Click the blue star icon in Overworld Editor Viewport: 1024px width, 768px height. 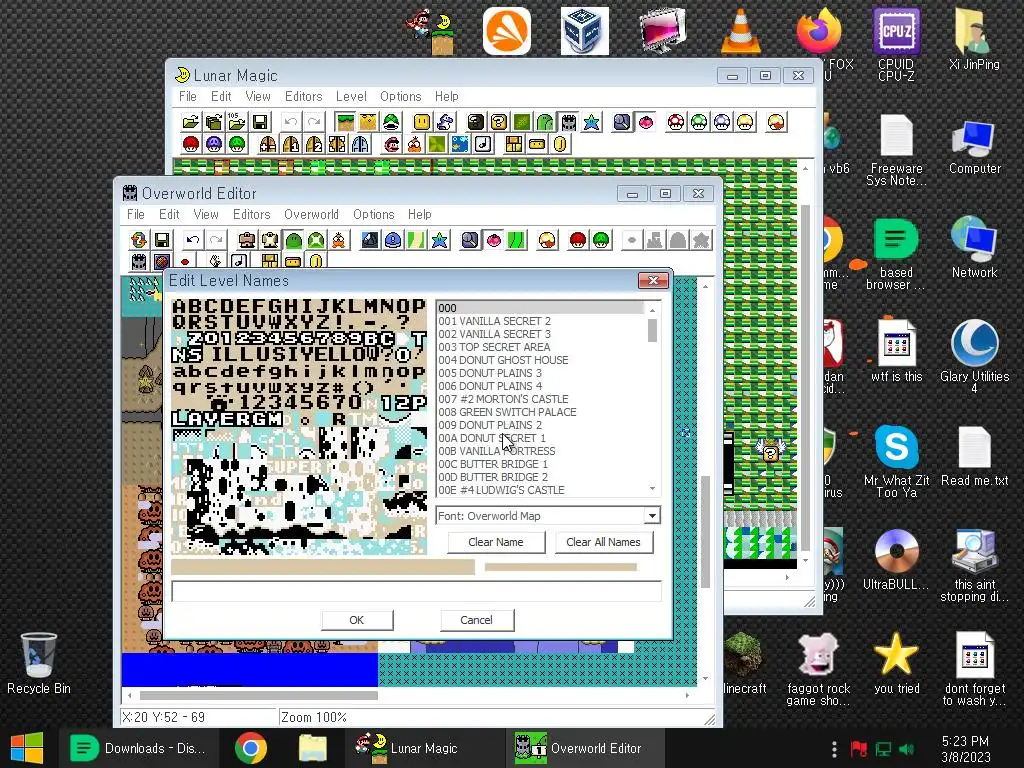[440, 240]
